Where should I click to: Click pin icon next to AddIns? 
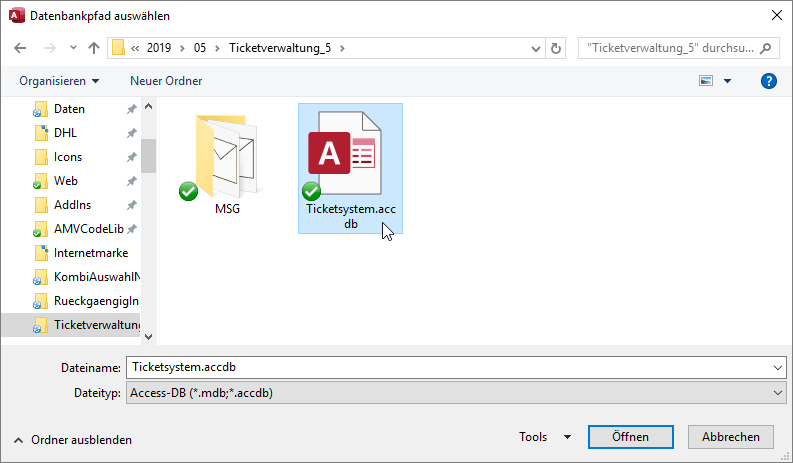tap(131, 205)
